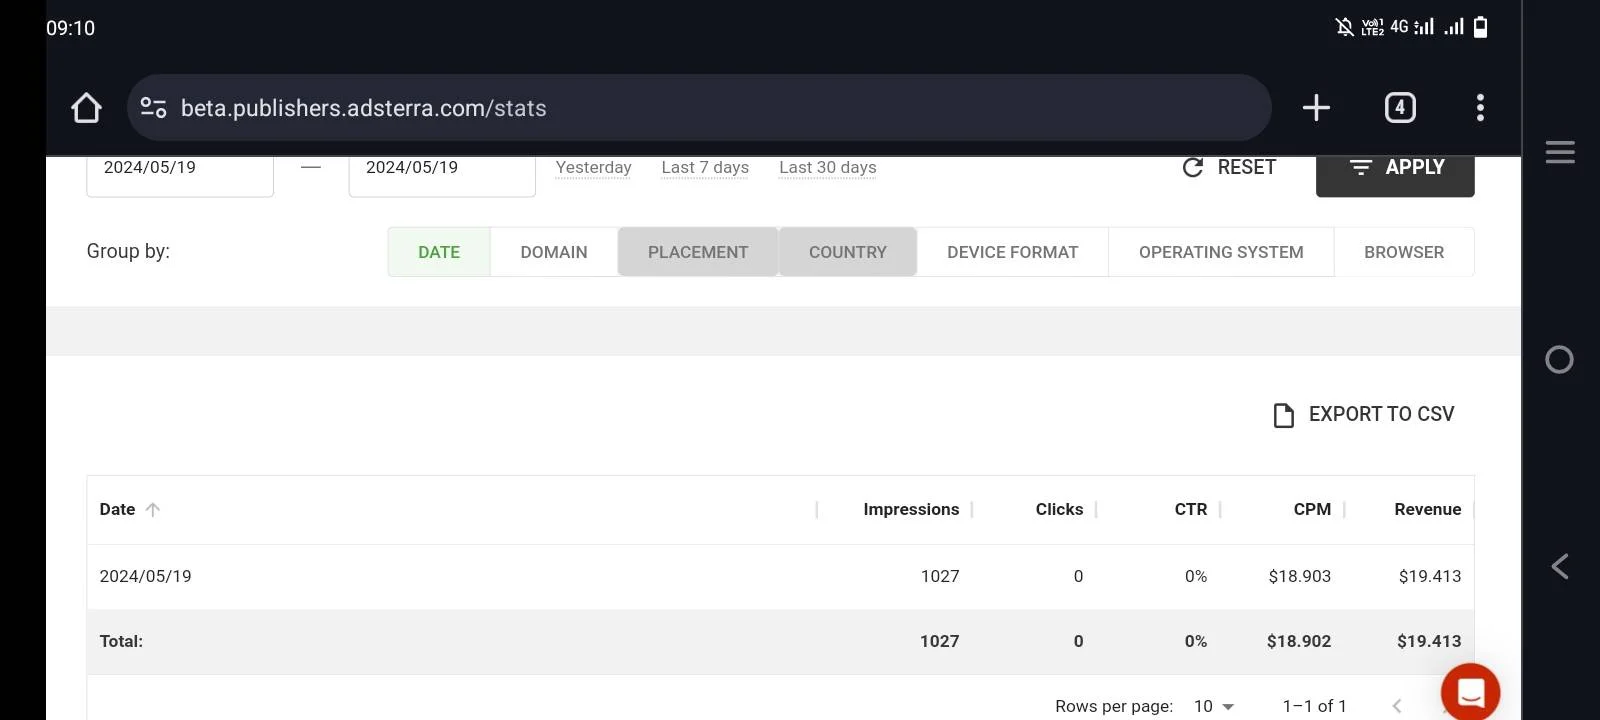
Task: Group by OPERATING SYSTEM
Action: (x=1221, y=252)
